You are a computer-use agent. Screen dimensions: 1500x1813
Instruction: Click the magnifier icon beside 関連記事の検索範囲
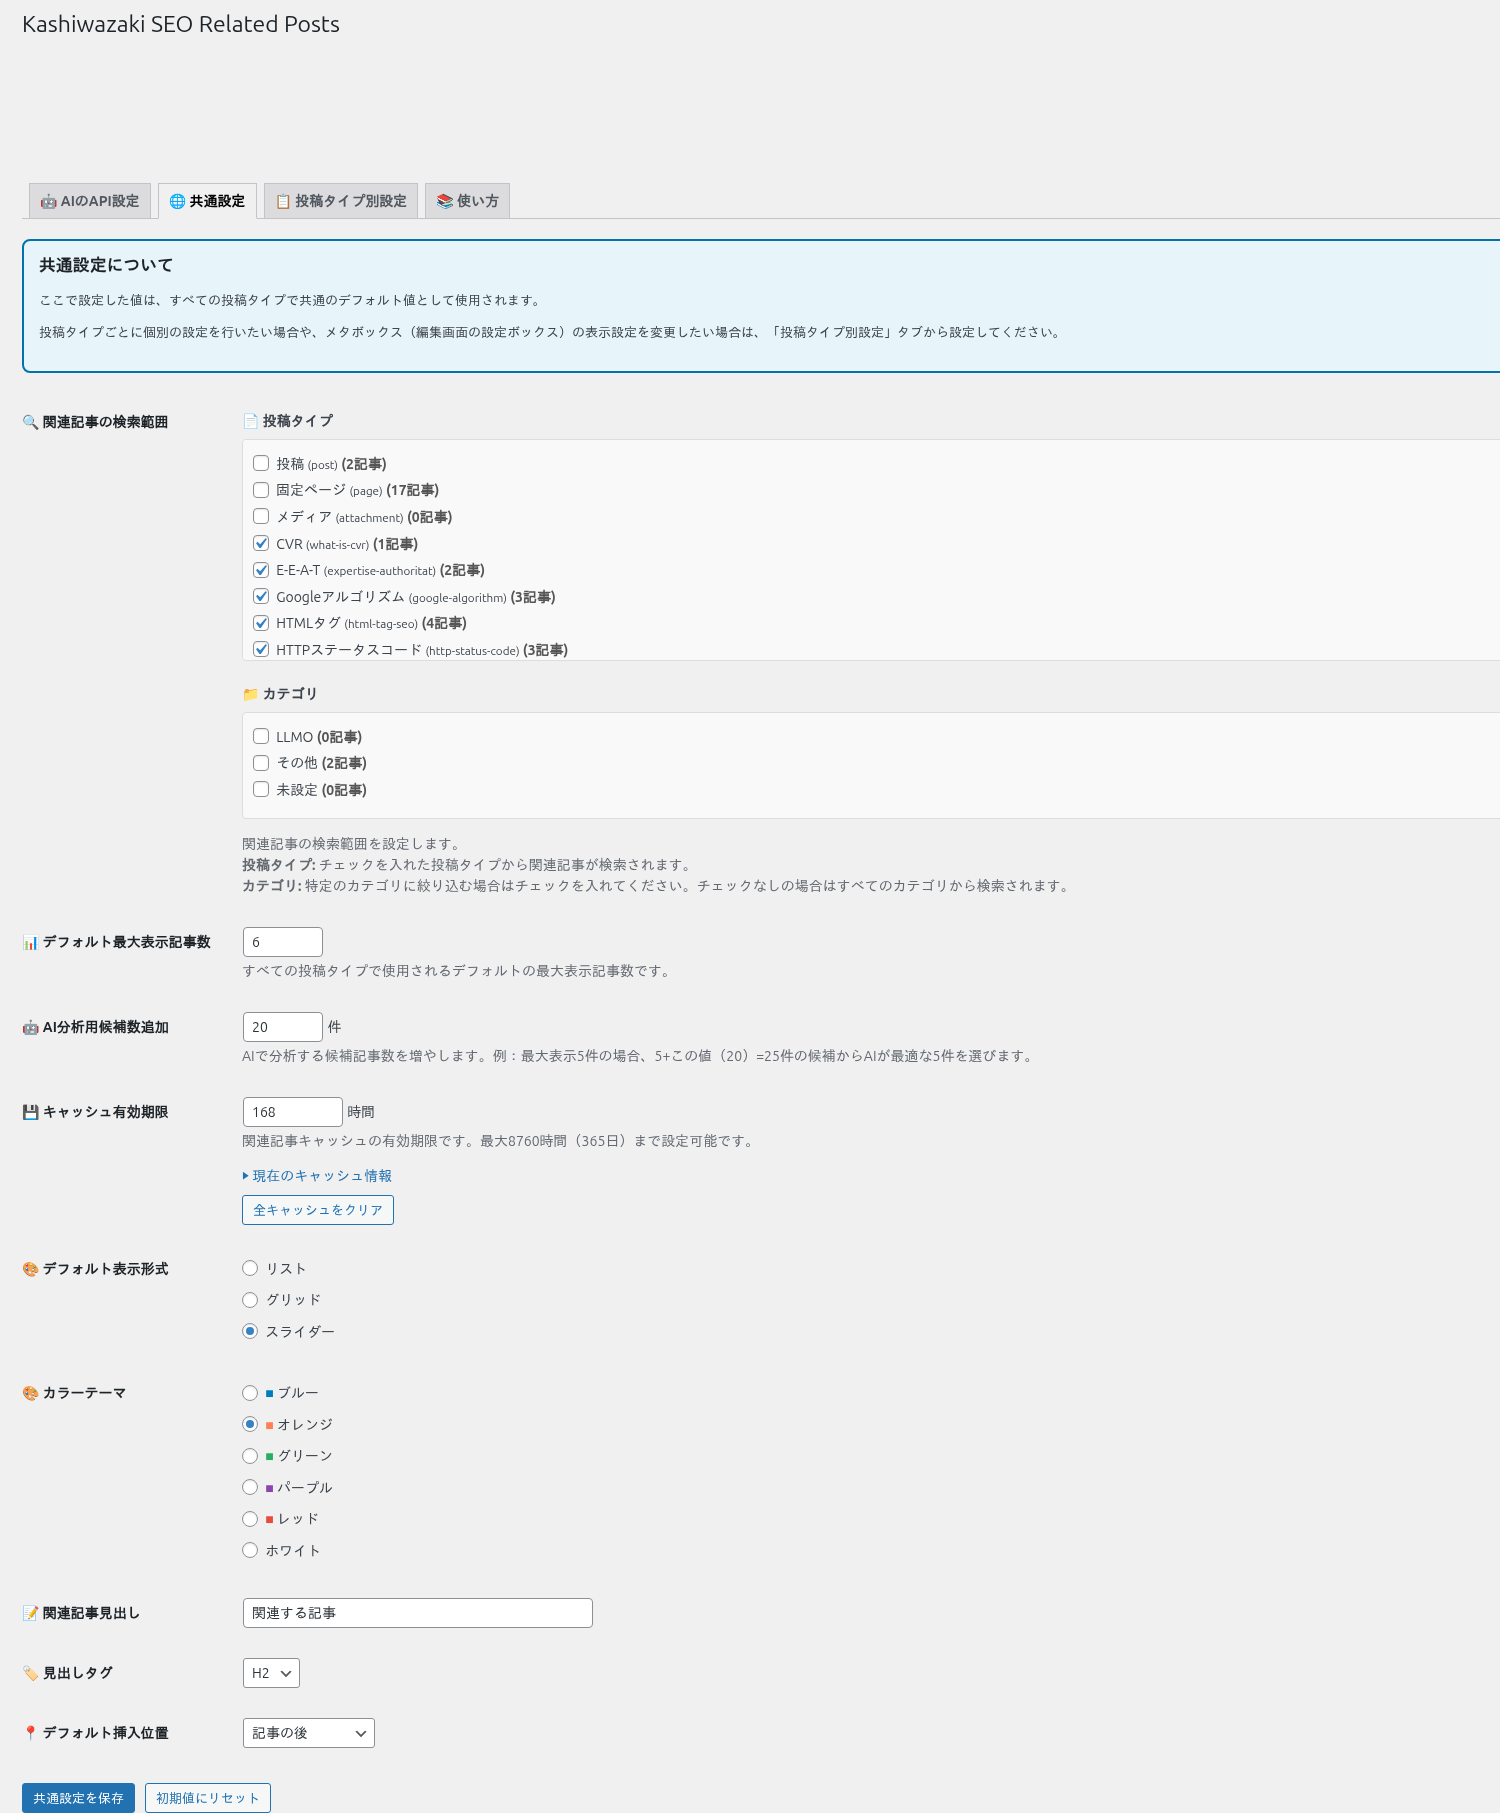(x=30, y=423)
